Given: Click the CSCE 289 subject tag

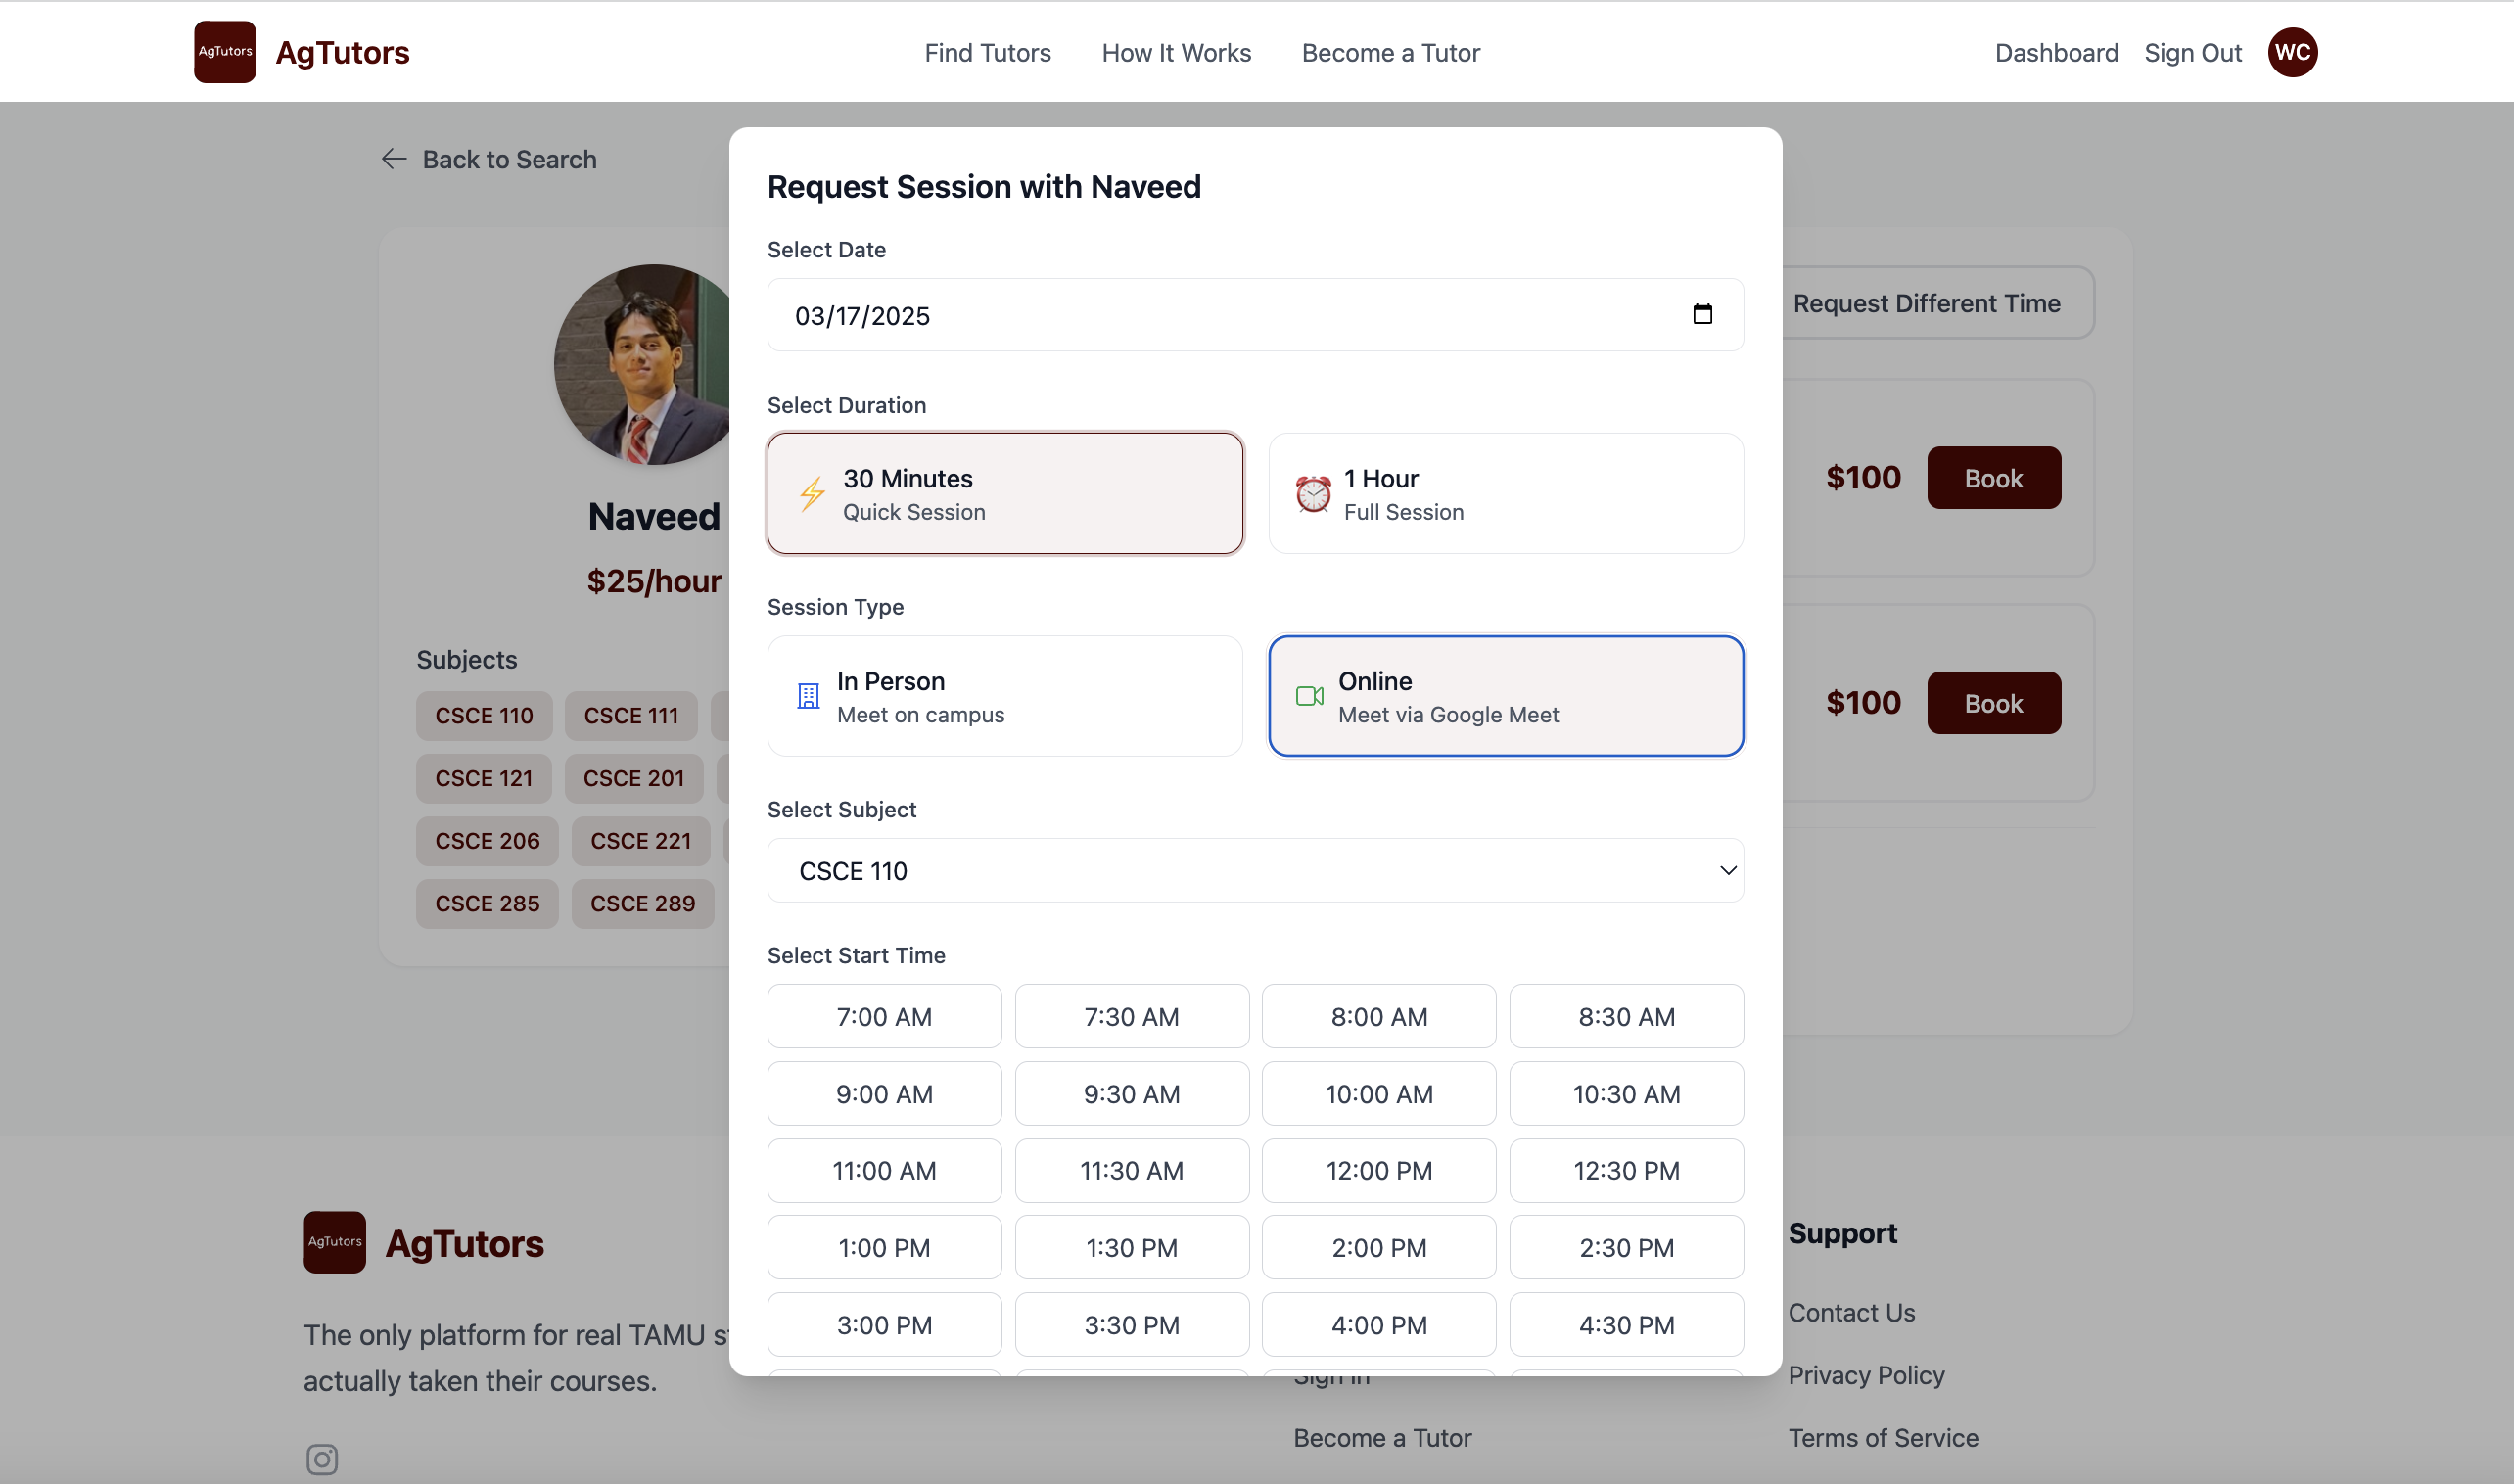Looking at the screenshot, I should coord(642,903).
